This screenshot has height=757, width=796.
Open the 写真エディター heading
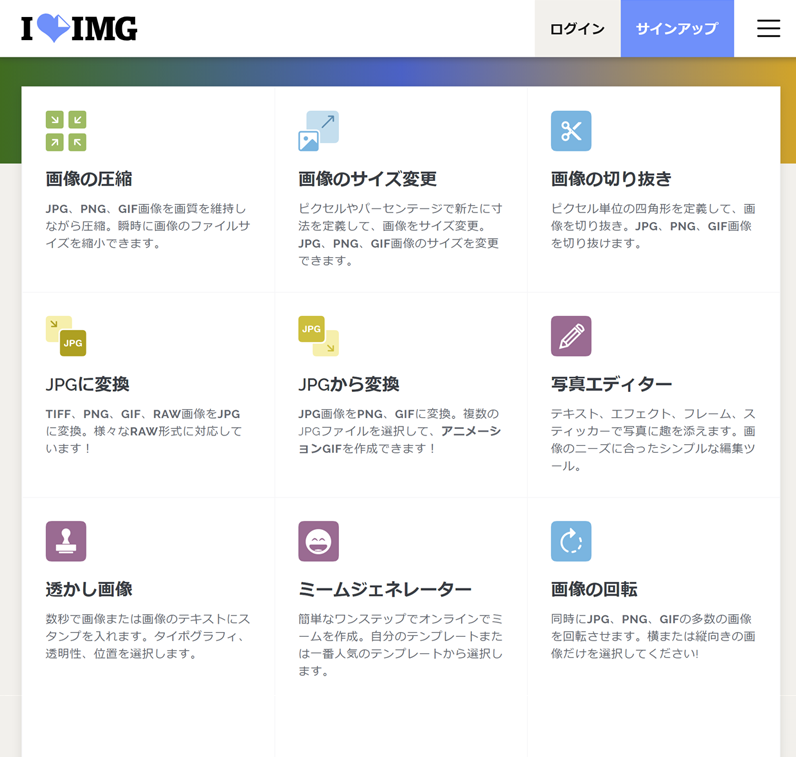click(x=611, y=384)
